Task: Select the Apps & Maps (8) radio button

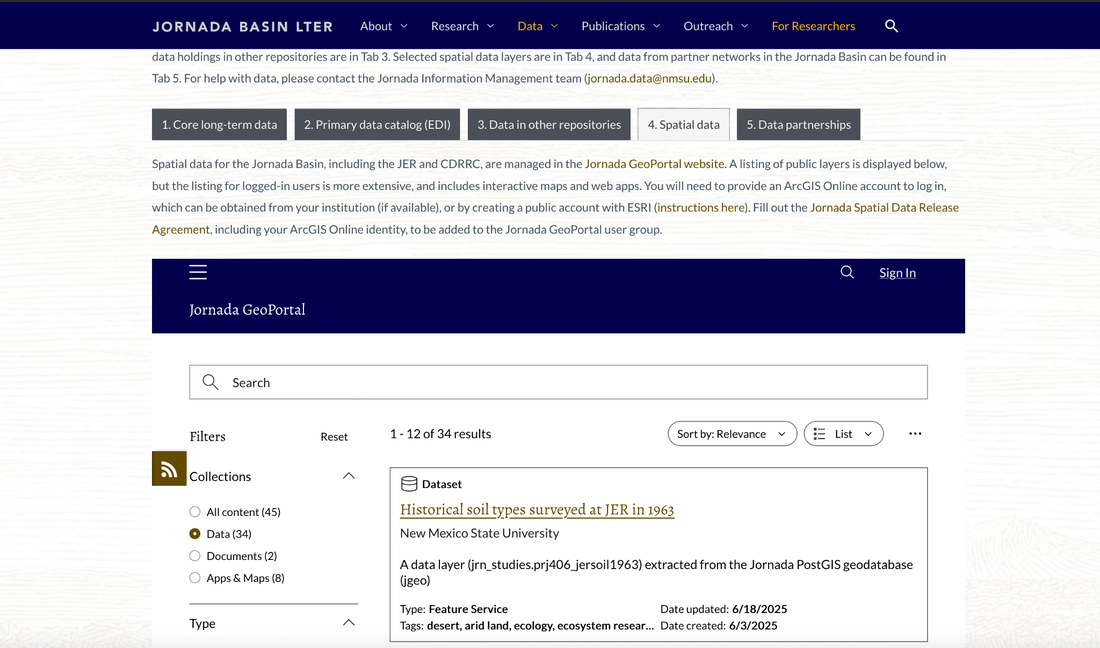Action: 195,578
